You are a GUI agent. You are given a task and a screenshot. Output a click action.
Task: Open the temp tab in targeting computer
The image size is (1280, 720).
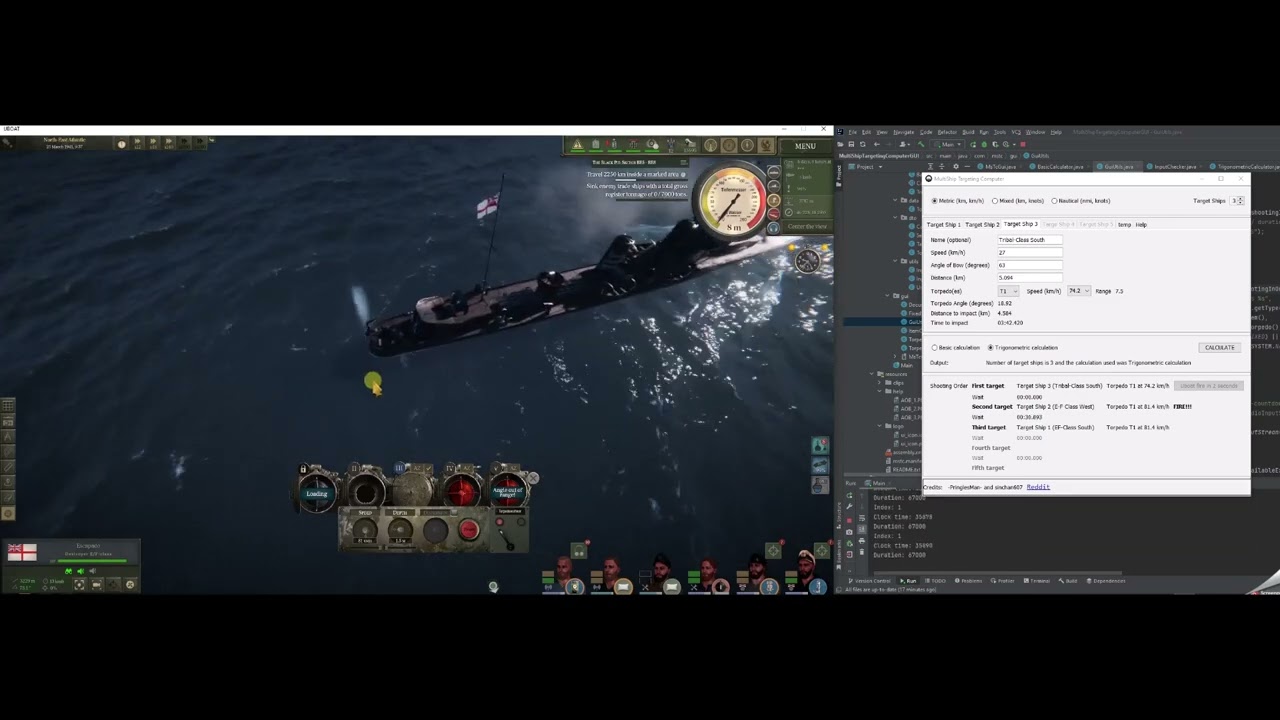(x=1124, y=225)
